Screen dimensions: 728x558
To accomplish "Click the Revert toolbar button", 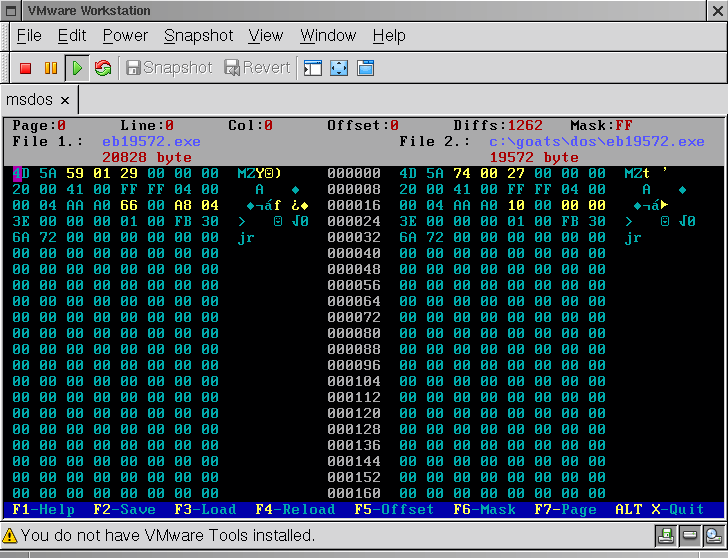I will (257, 68).
